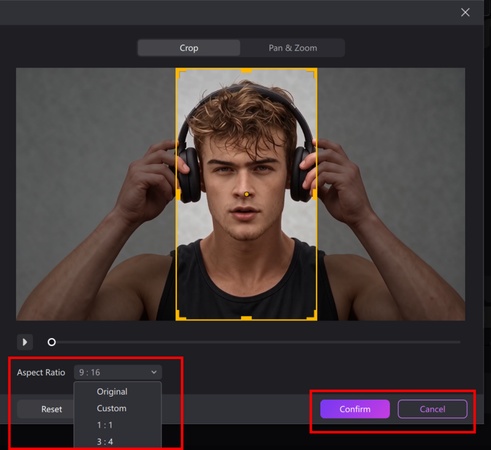Click the left-middle crop frame handle
Image resolution: width=491 pixels, height=450 pixels.
[178, 194]
